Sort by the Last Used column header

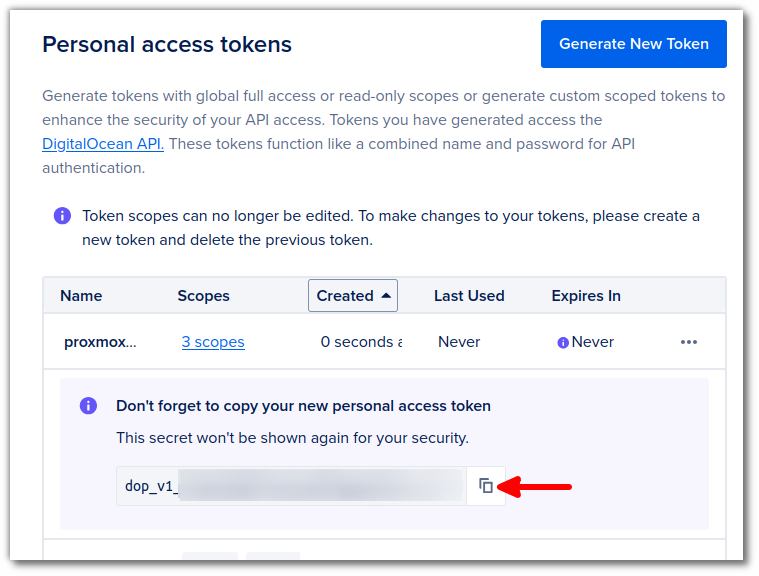[469, 296]
